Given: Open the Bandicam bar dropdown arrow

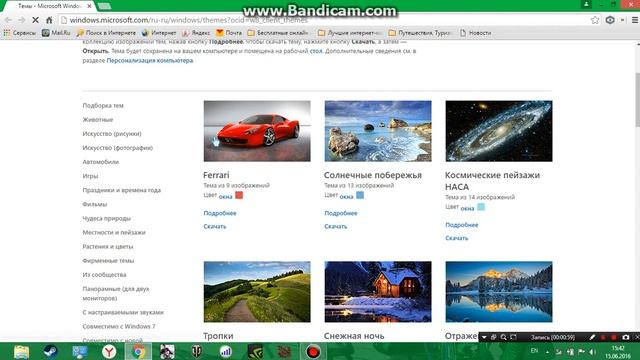Looking at the screenshot, I should [x=484, y=337].
